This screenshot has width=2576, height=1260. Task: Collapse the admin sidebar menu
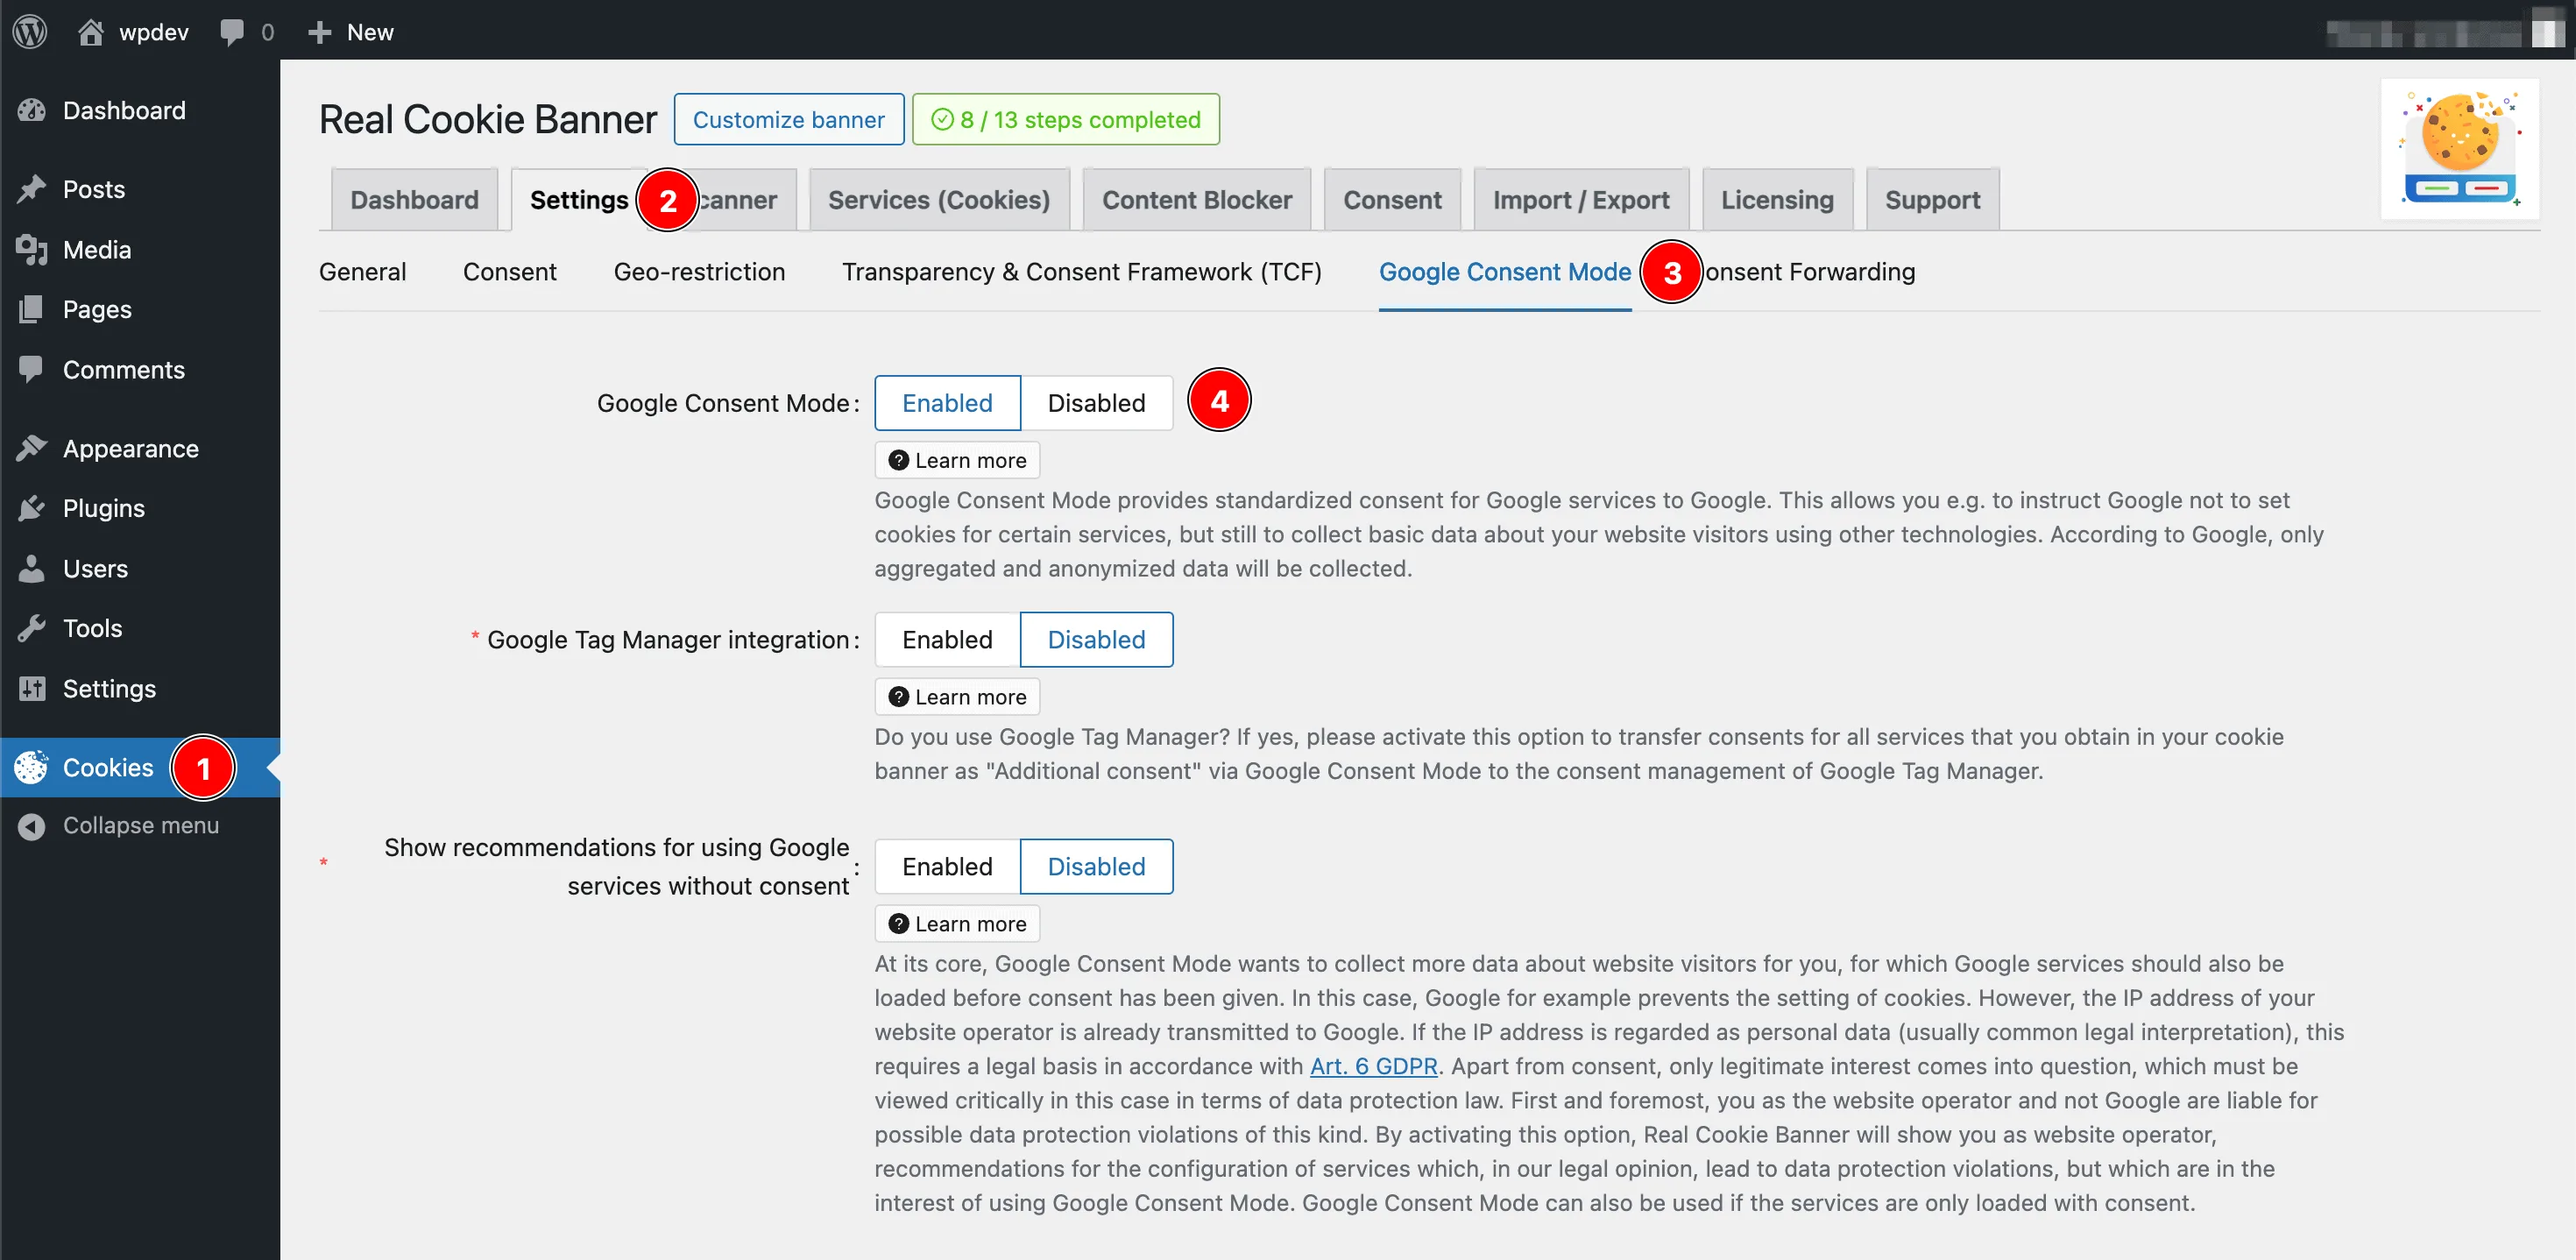click(140, 826)
